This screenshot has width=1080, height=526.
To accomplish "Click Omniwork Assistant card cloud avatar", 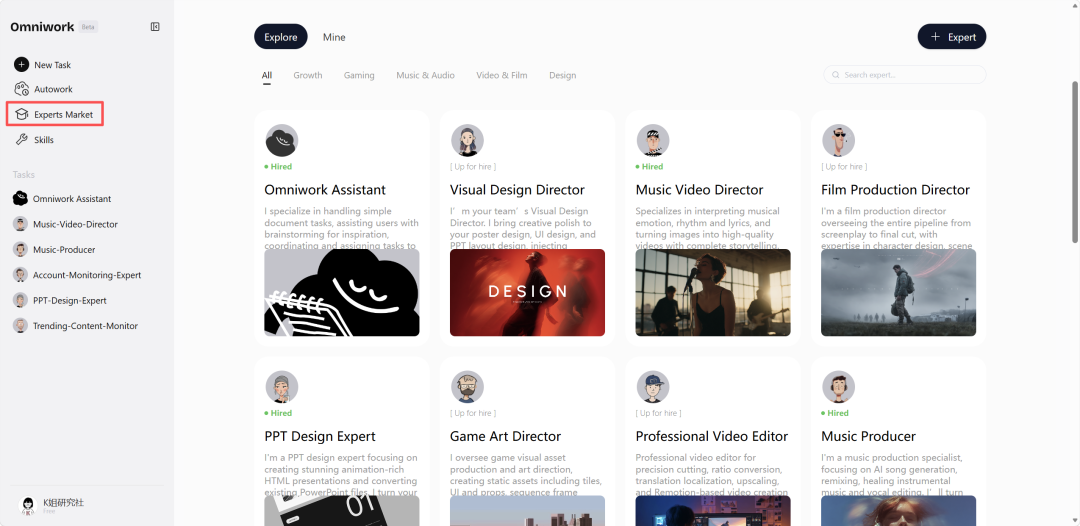I will tap(282, 140).
